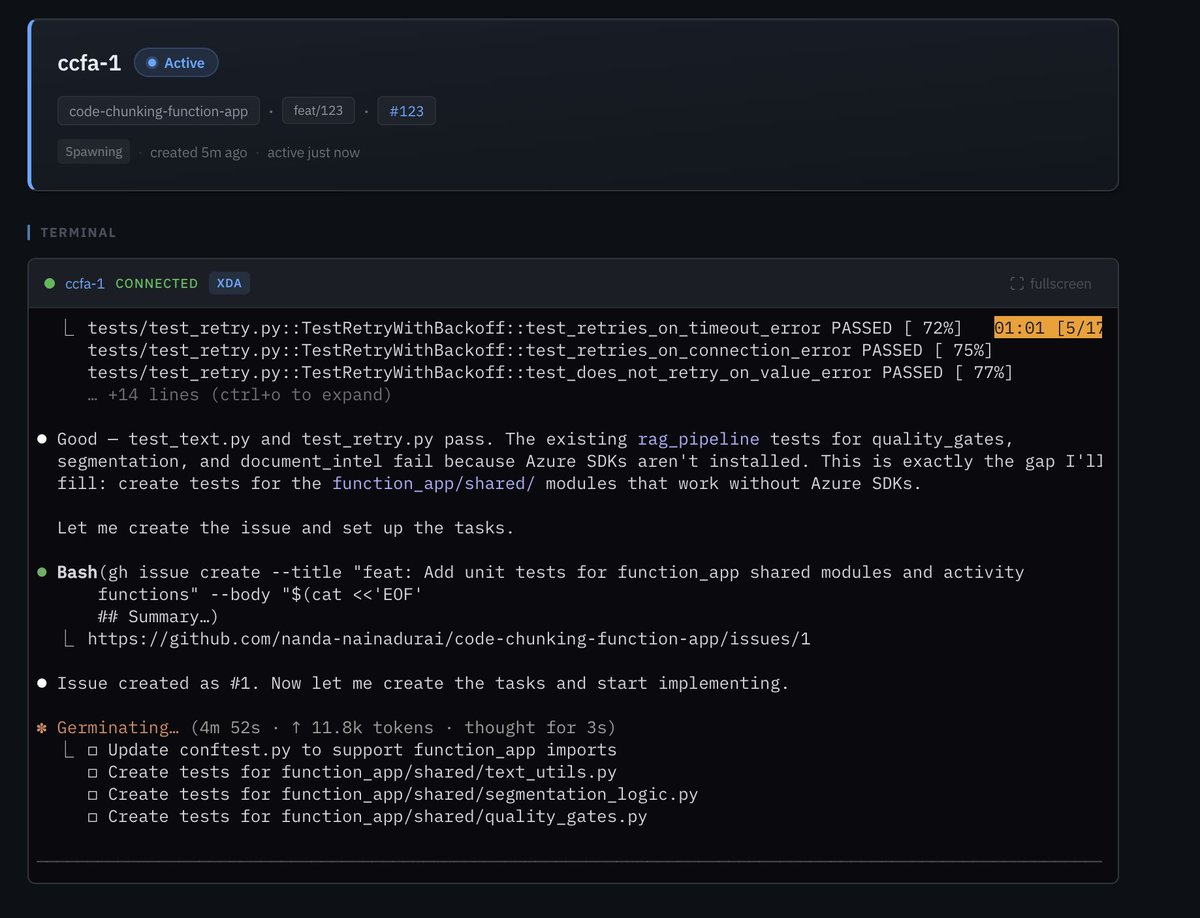Click the XDA badge in terminal header
The height and width of the screenshot is (918, 1200).
coord(229,284)
